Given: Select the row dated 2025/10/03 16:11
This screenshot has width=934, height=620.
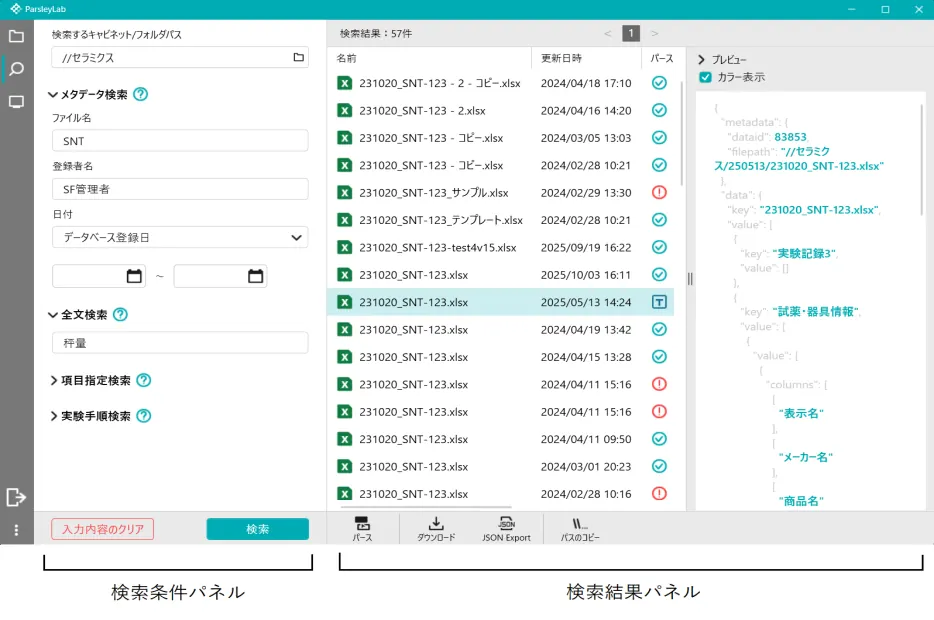Looking at the screenshot, I should coord(500,275).
